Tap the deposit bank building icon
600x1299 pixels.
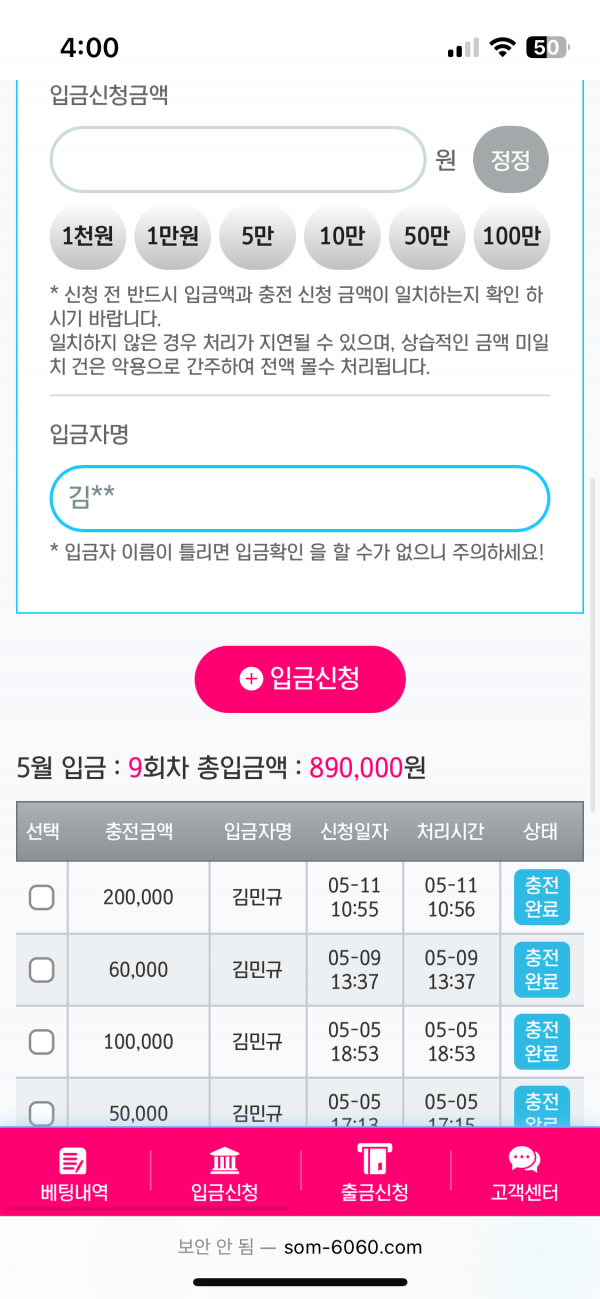point(225,1161)
